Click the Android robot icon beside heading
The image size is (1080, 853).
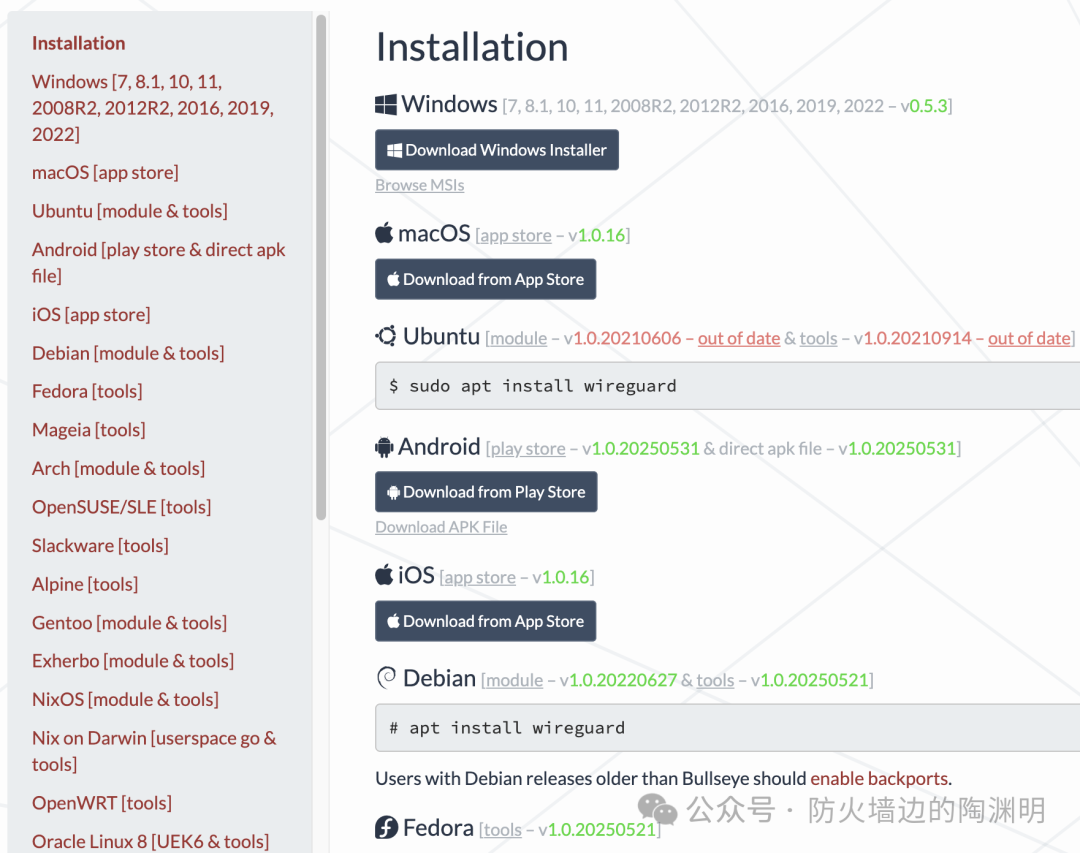point(384,447)
